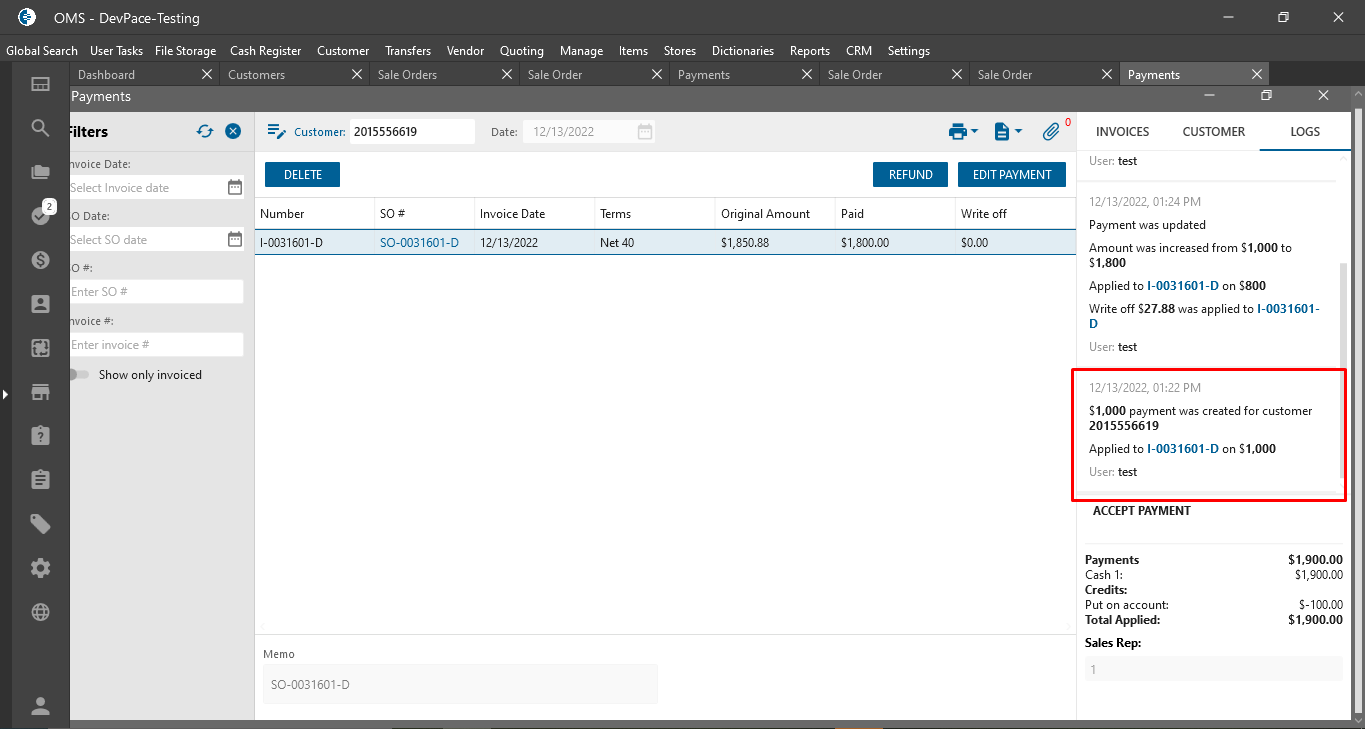
Task: Click the price tag sidebar icon
Action: click(x=40, y=524)
